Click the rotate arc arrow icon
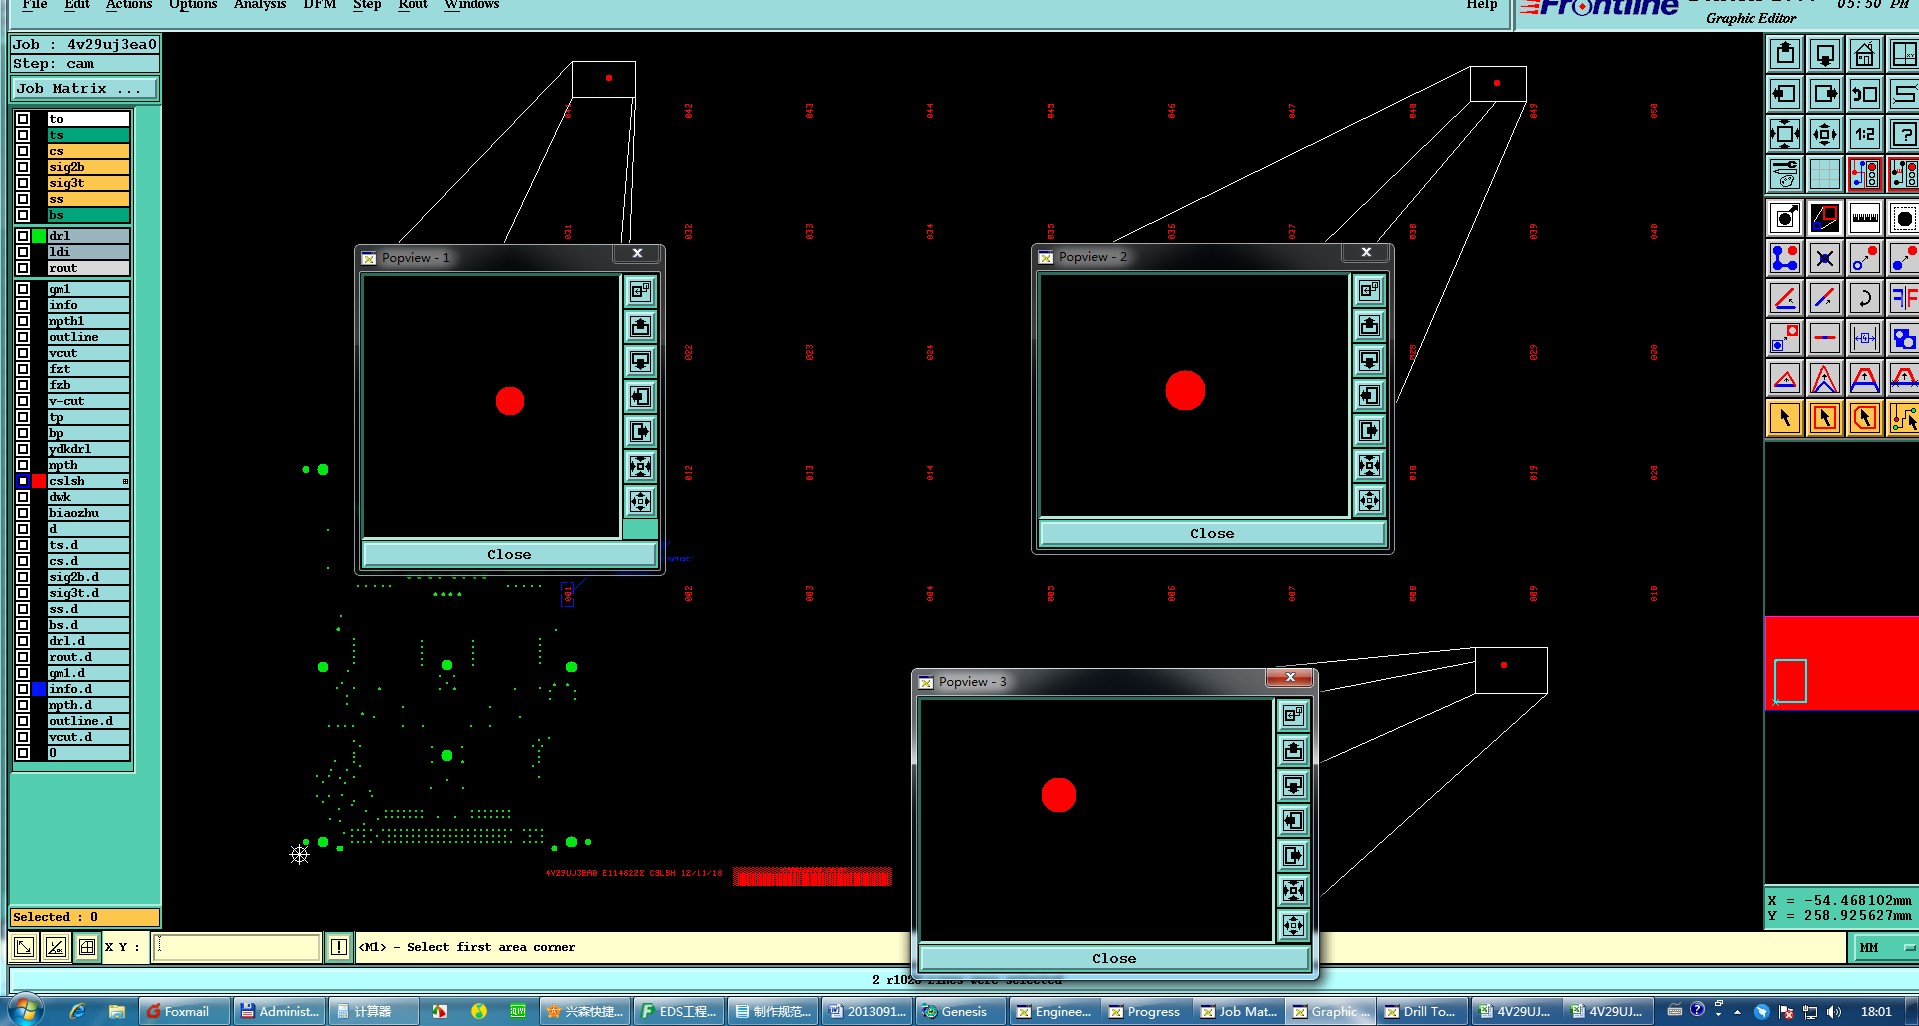1919x1026 pixels. point(1865,298)
